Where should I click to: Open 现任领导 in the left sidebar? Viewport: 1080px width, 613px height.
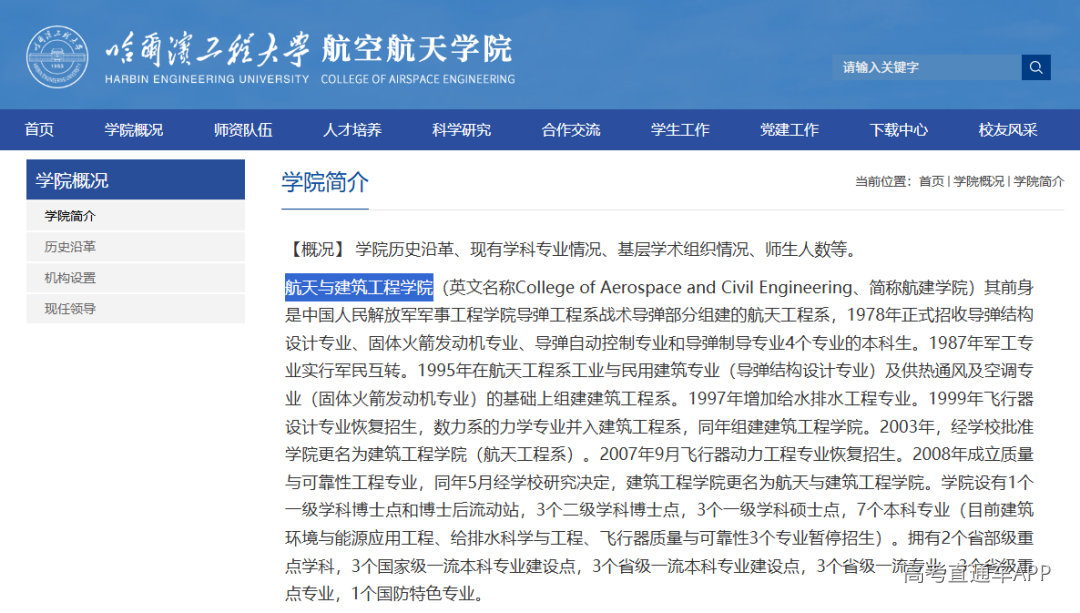tap(136, 309)
